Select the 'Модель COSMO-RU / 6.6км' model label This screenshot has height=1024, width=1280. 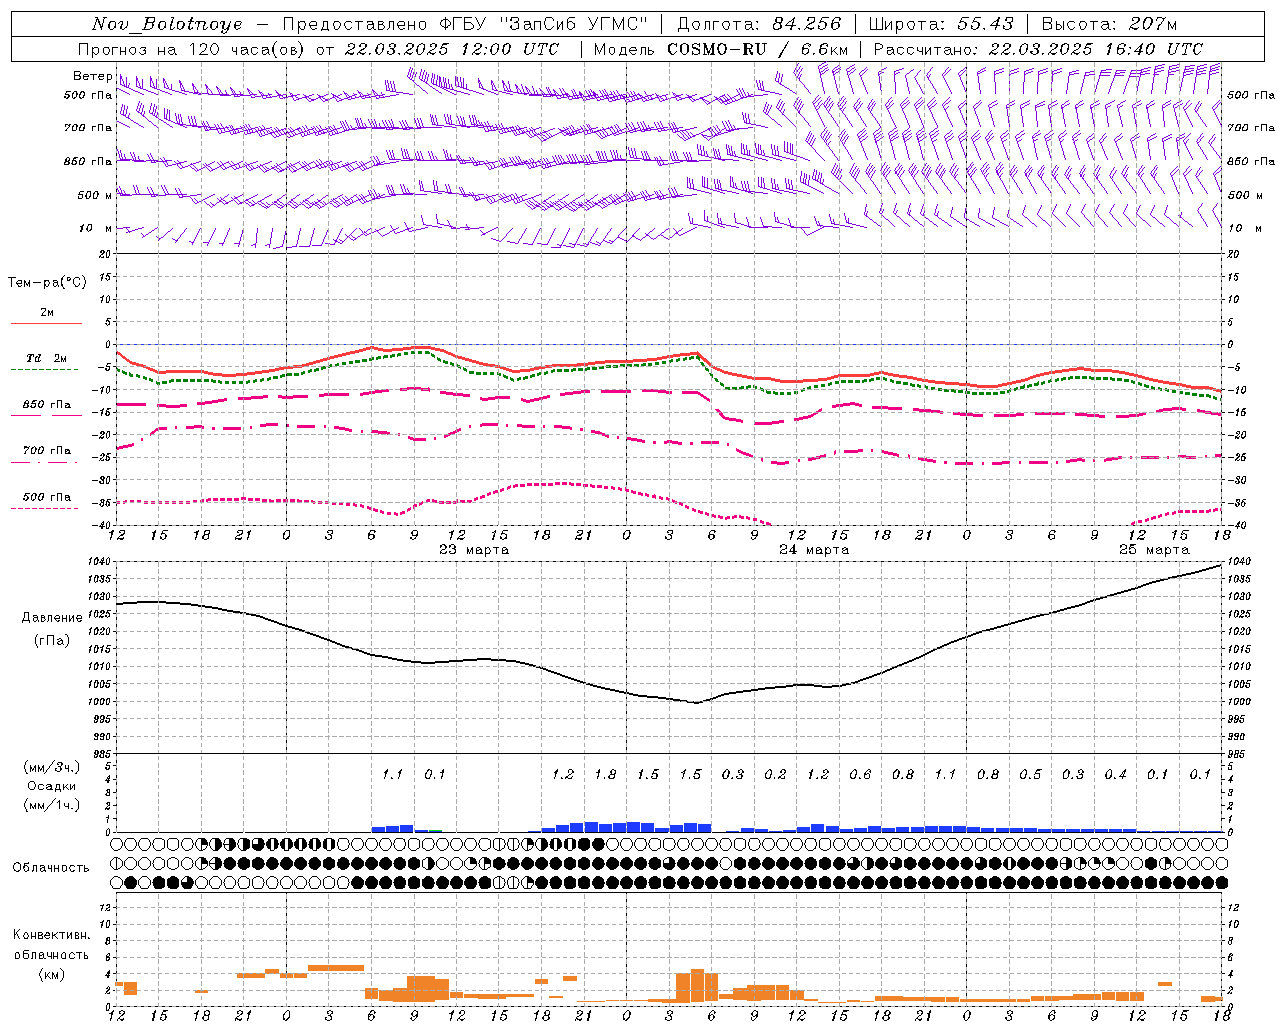click(x=721, y=49)
